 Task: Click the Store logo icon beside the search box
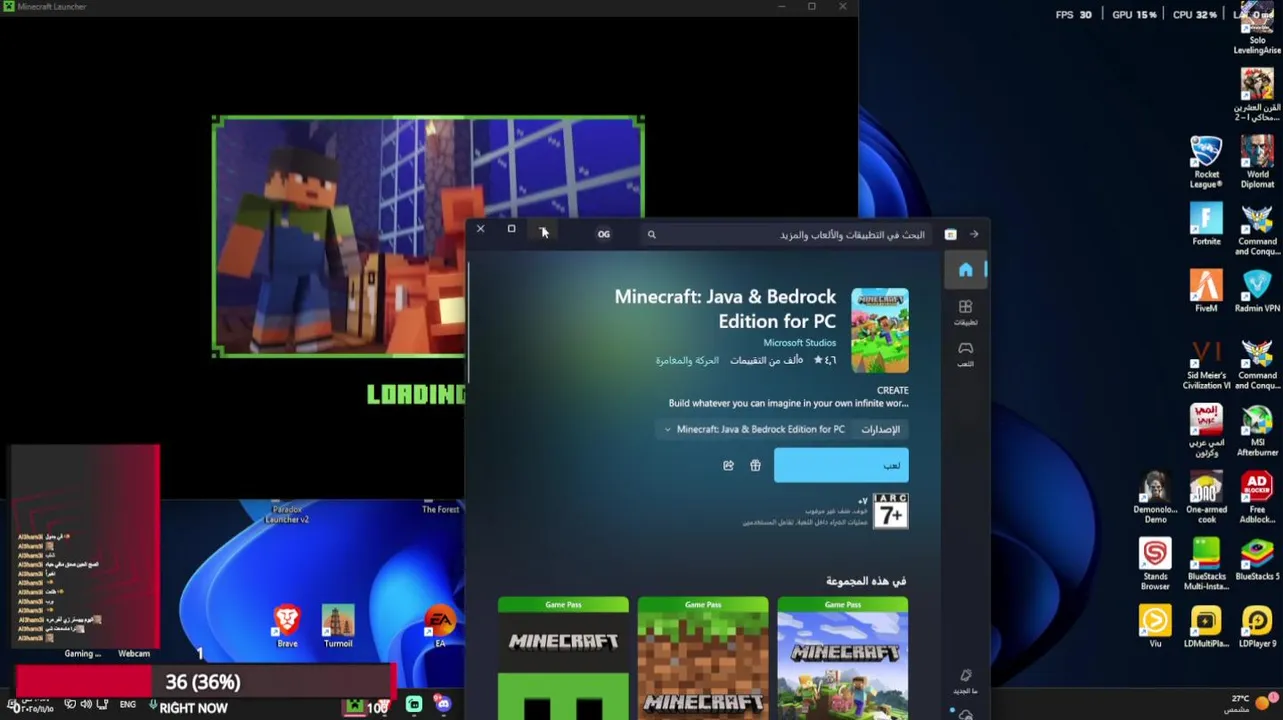pos(950,234)
